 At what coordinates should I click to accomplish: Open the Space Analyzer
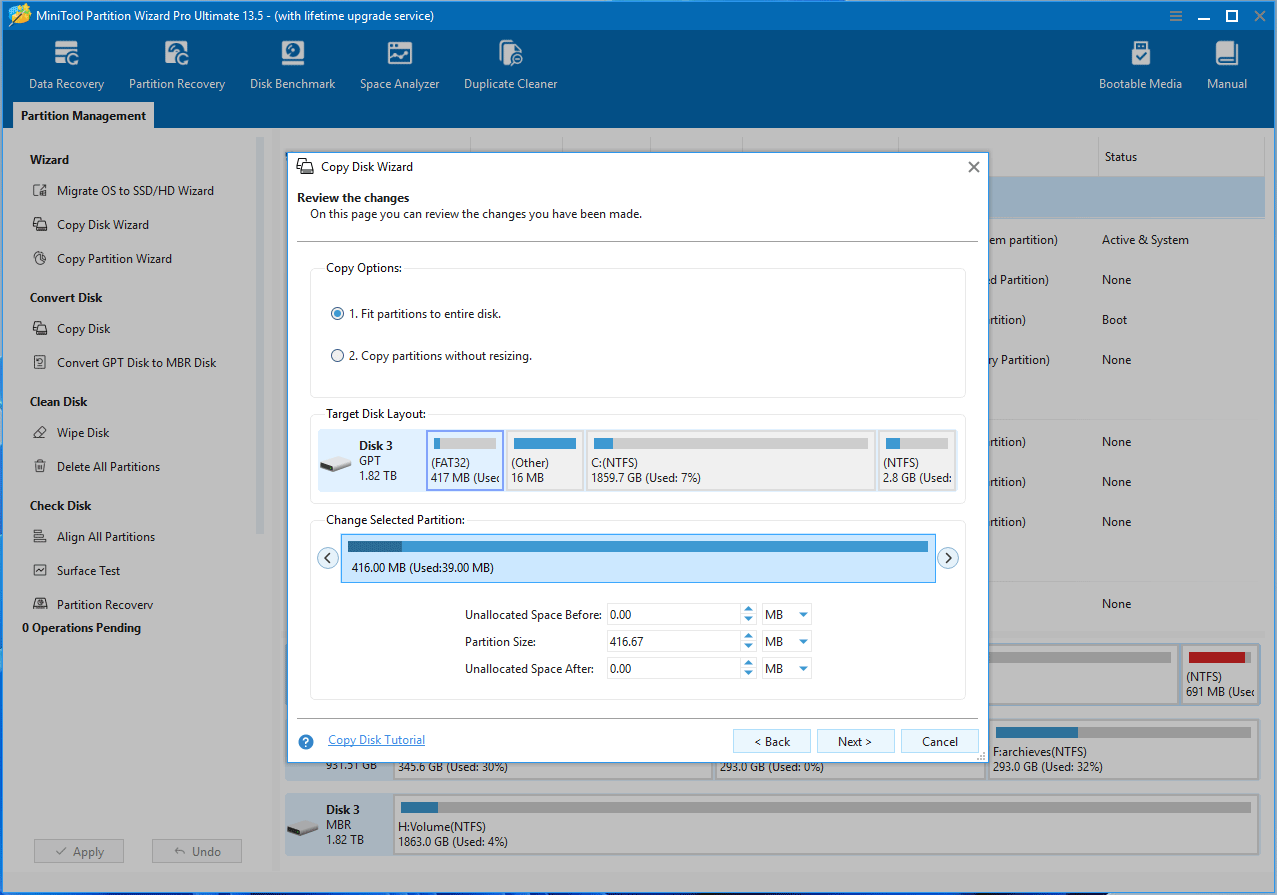399,63
